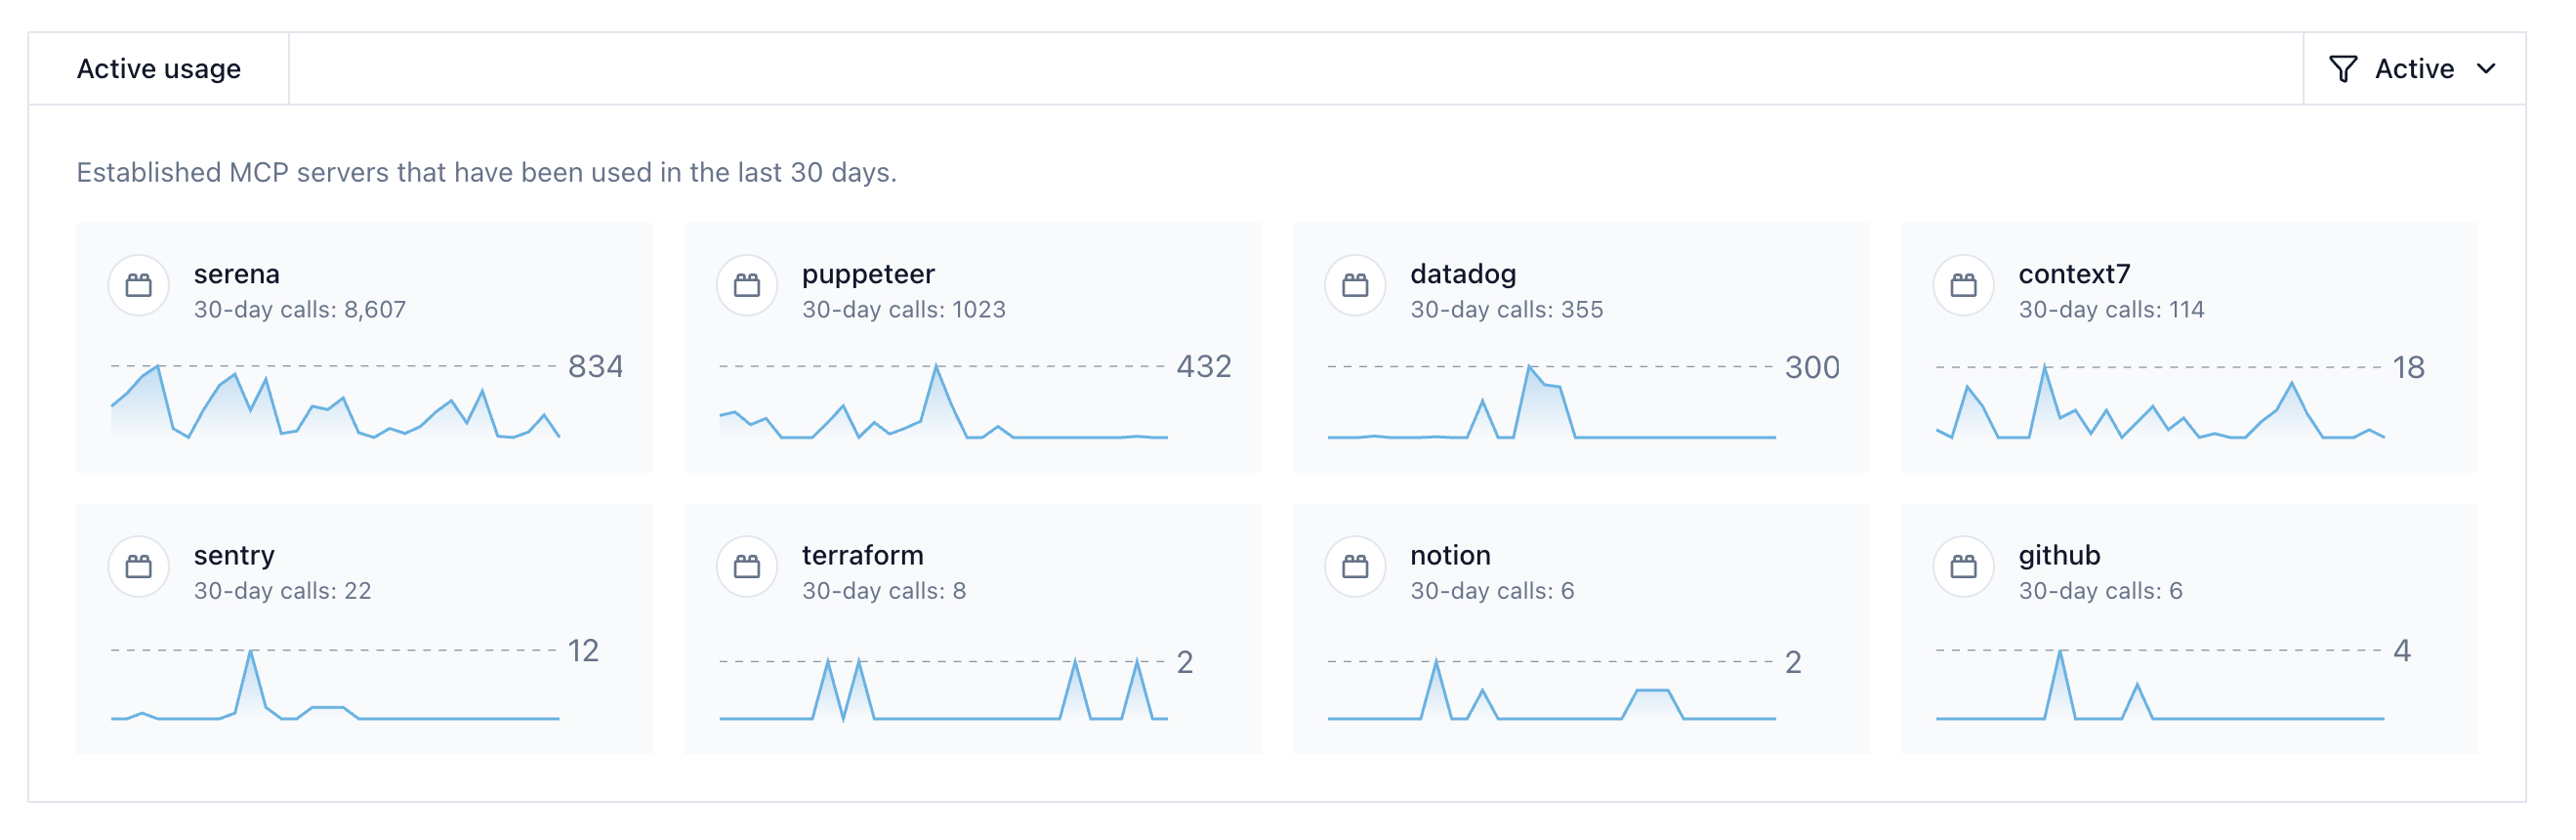
Task: Open the notion server name
Action: coord(1449,555)
